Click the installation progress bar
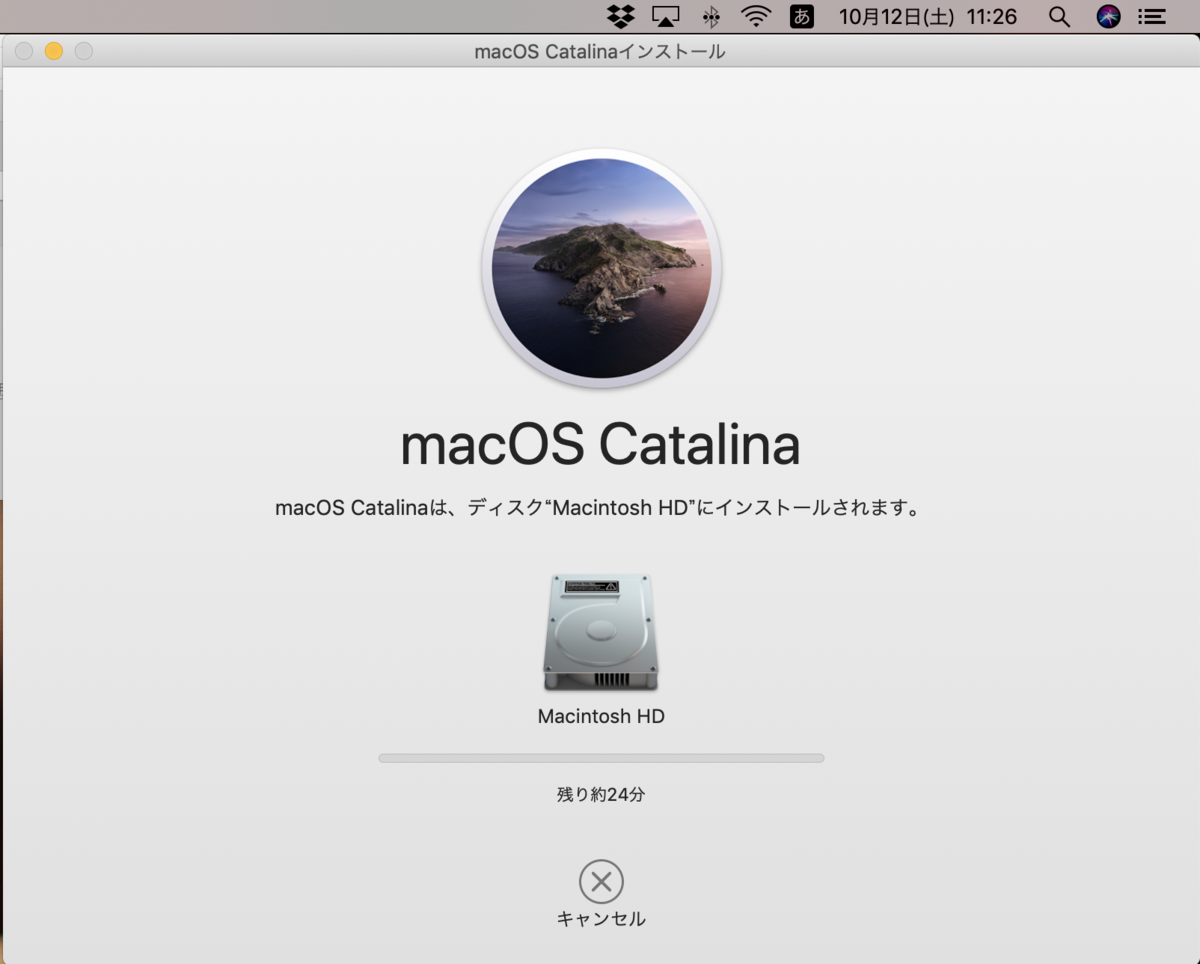Viewport: 1200px width, 964px height. (601, 758)
